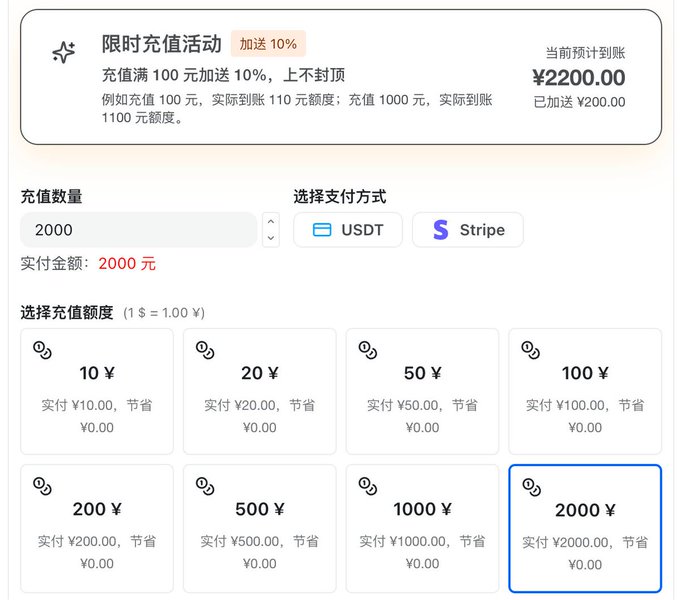This screenshot has height=600, width=680.
Task: Click the ¥2200.00 expected amount
Action: tap(579, 78)
